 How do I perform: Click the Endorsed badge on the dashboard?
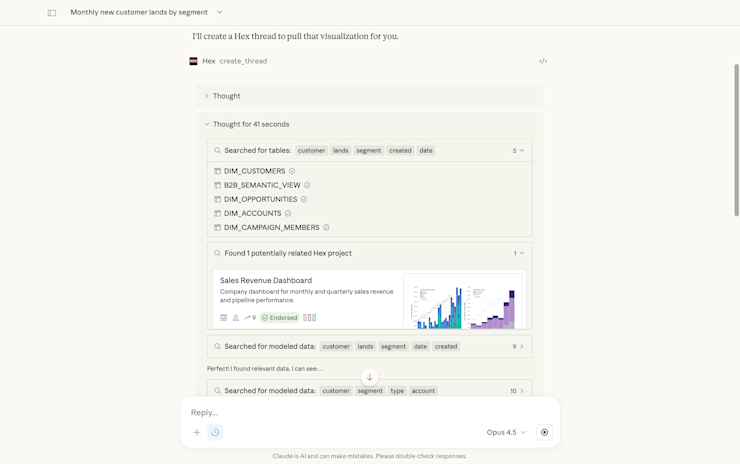click(280, 318)
